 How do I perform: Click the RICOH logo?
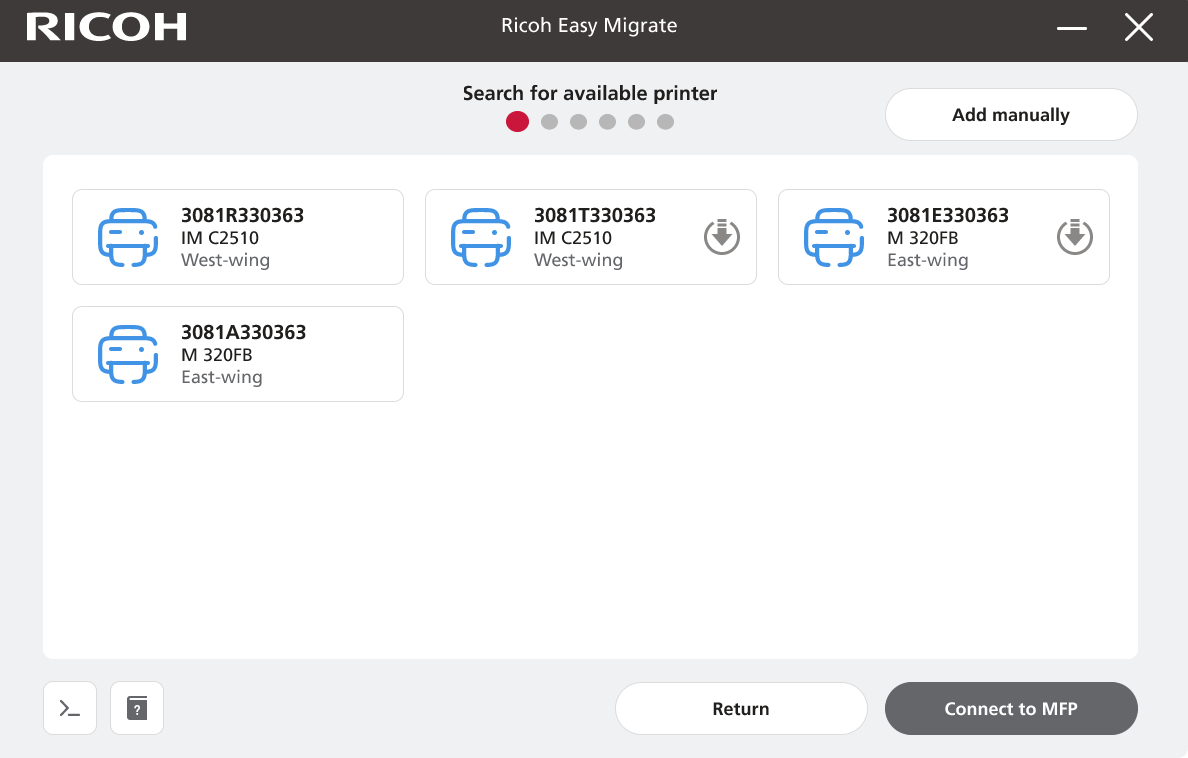(106, 28)
